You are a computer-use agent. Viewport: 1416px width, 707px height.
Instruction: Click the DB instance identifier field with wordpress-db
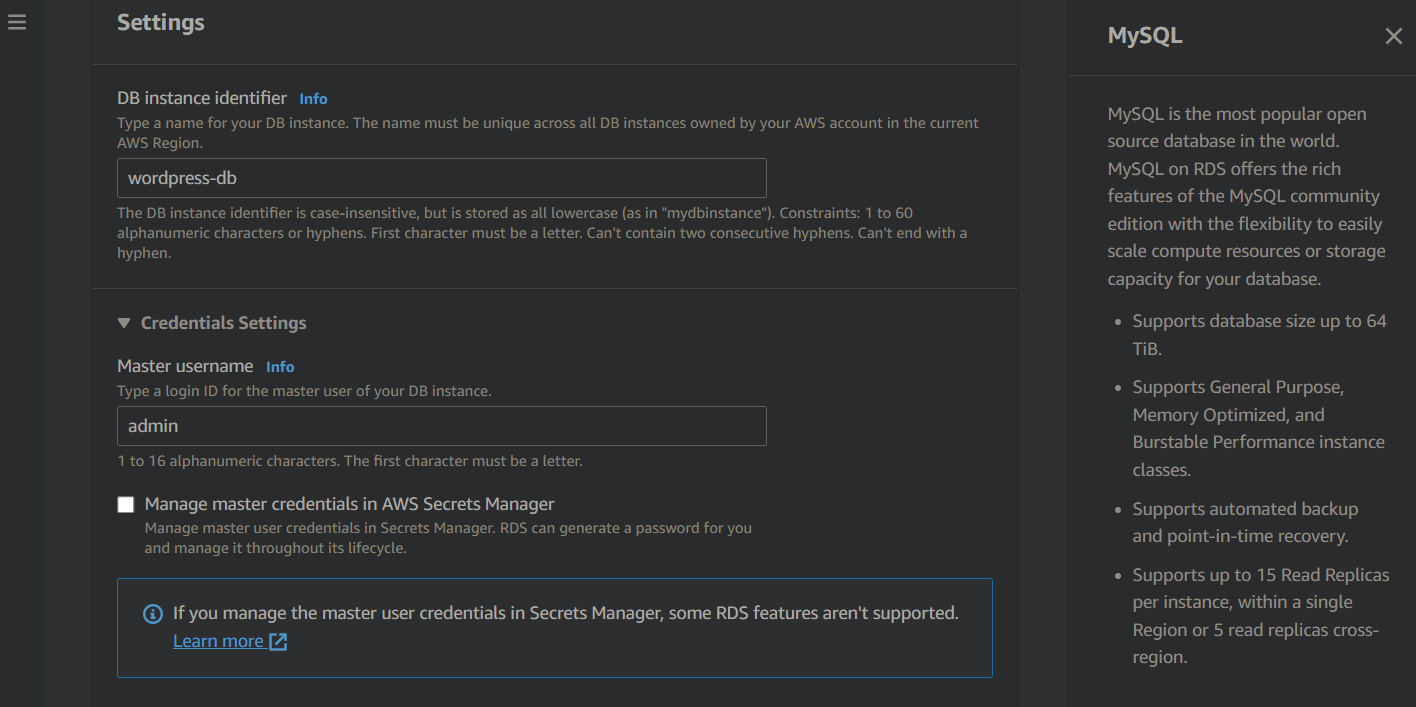(442, 178)
